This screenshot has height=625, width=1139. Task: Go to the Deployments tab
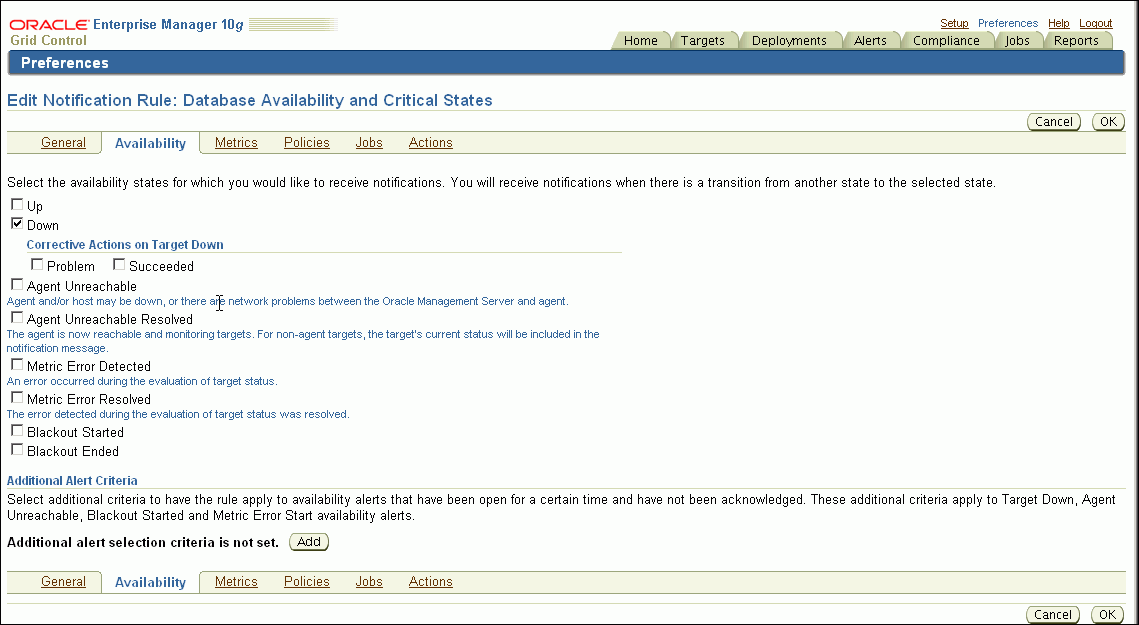coord(789,41)
